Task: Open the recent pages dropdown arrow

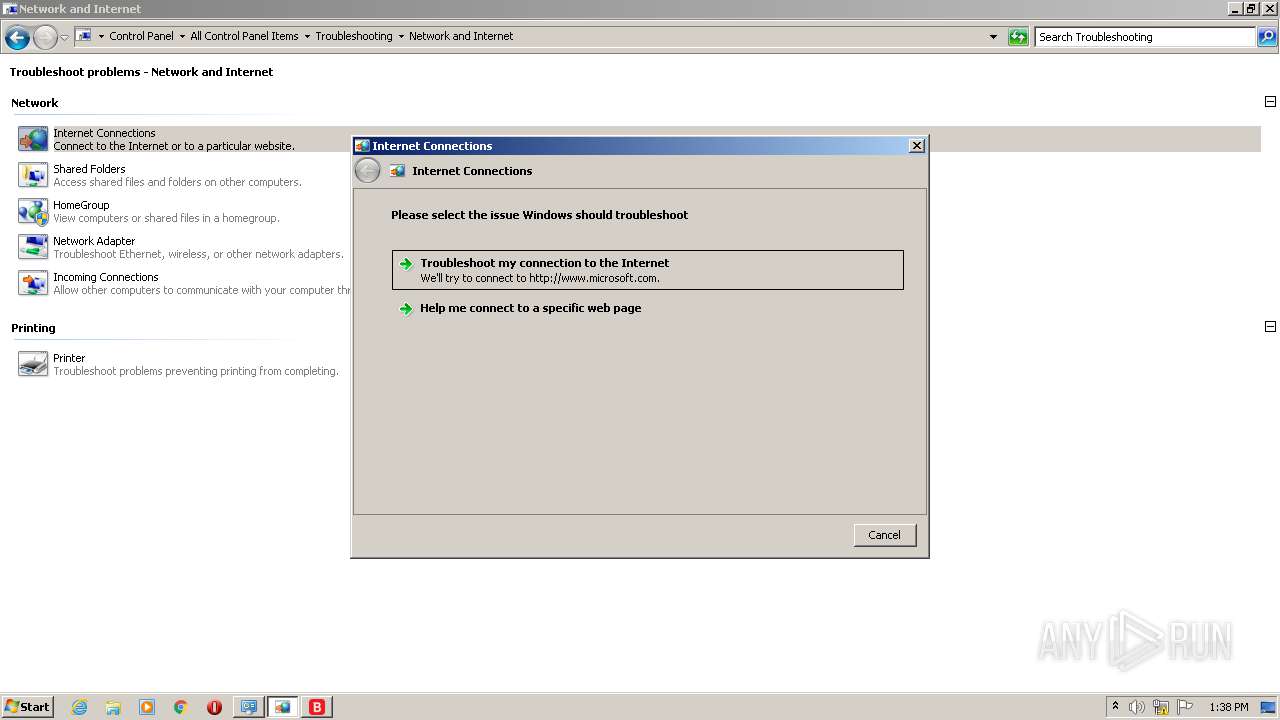Action: pyautogui.click(x=65, y=38)
